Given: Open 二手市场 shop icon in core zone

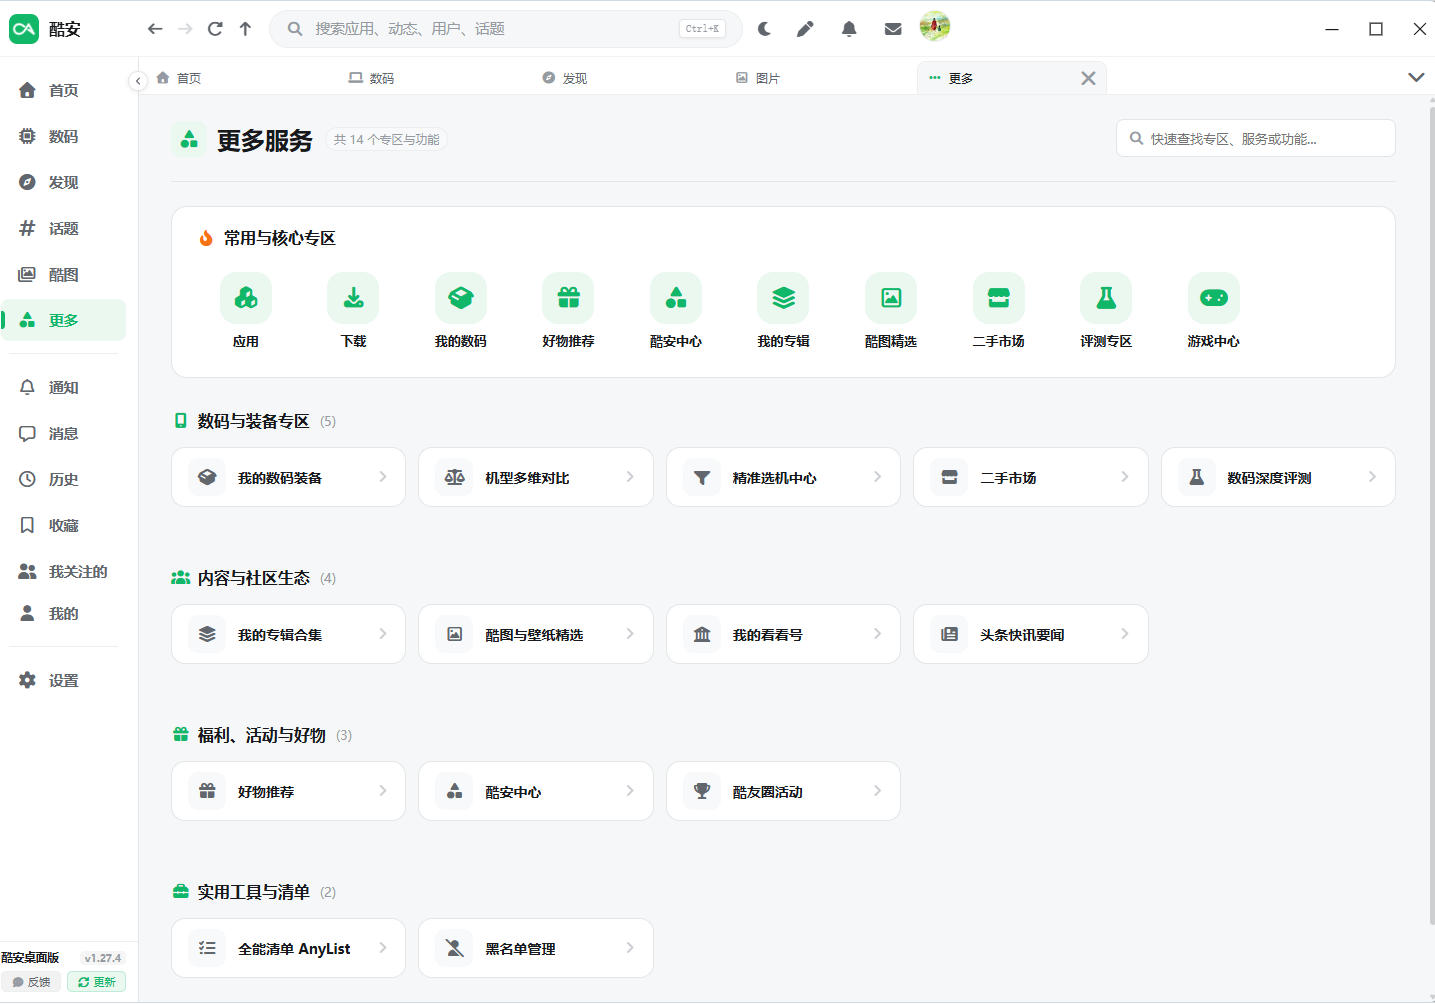Looking at the screenshot, I should pos(999,298).
